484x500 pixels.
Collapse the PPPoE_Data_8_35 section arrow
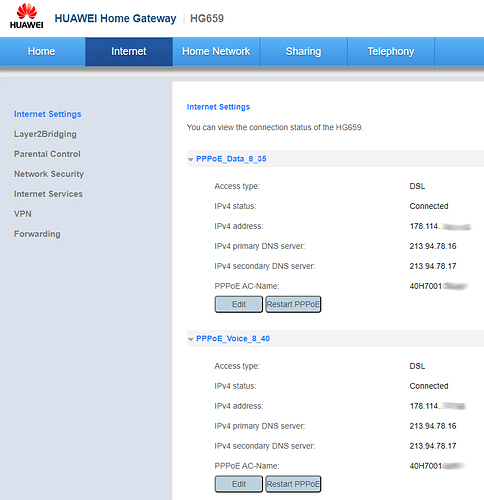[x=191, y=160]
